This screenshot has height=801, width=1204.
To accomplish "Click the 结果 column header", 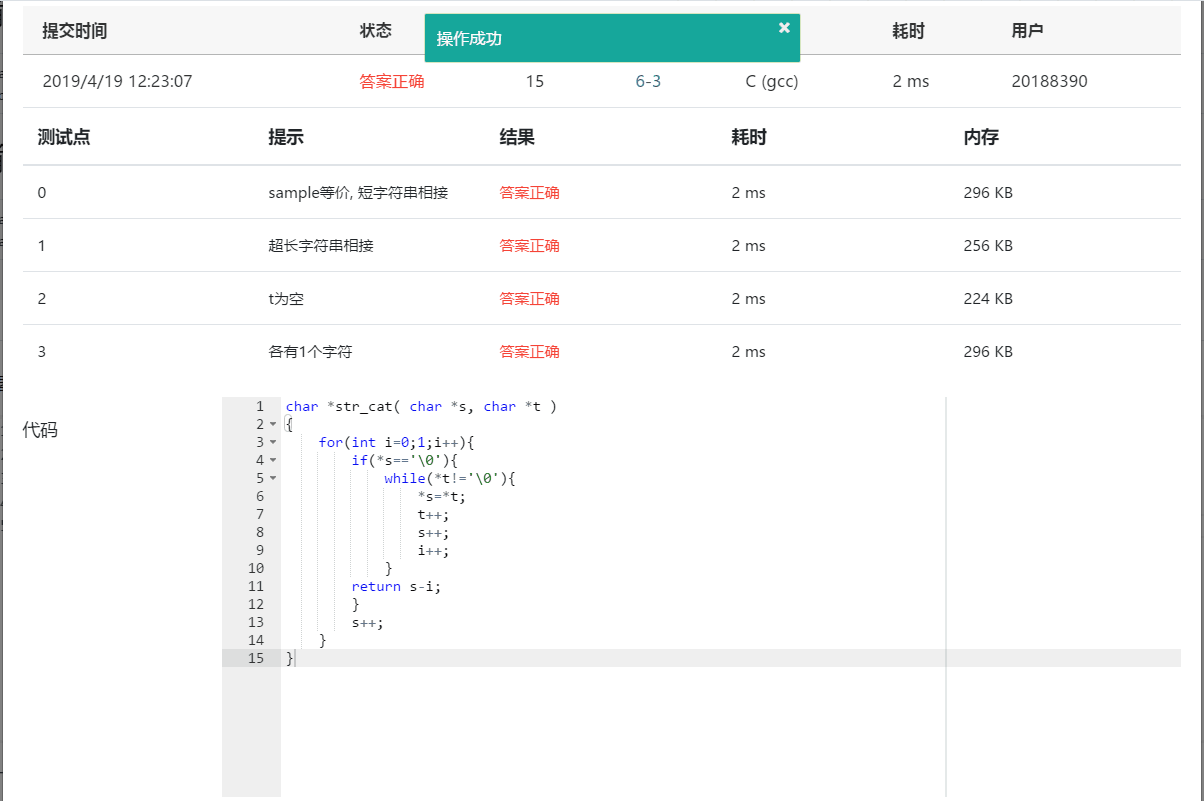I will point(517,137).
